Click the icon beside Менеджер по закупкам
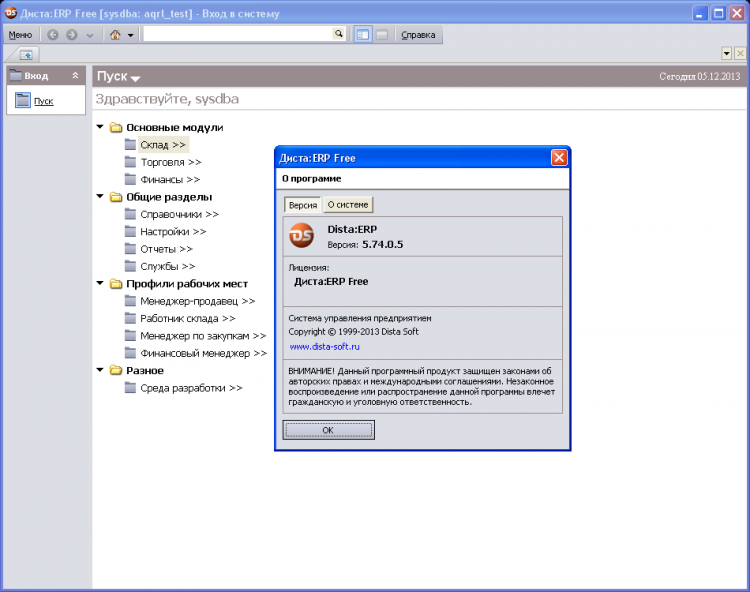 (130, 335)
